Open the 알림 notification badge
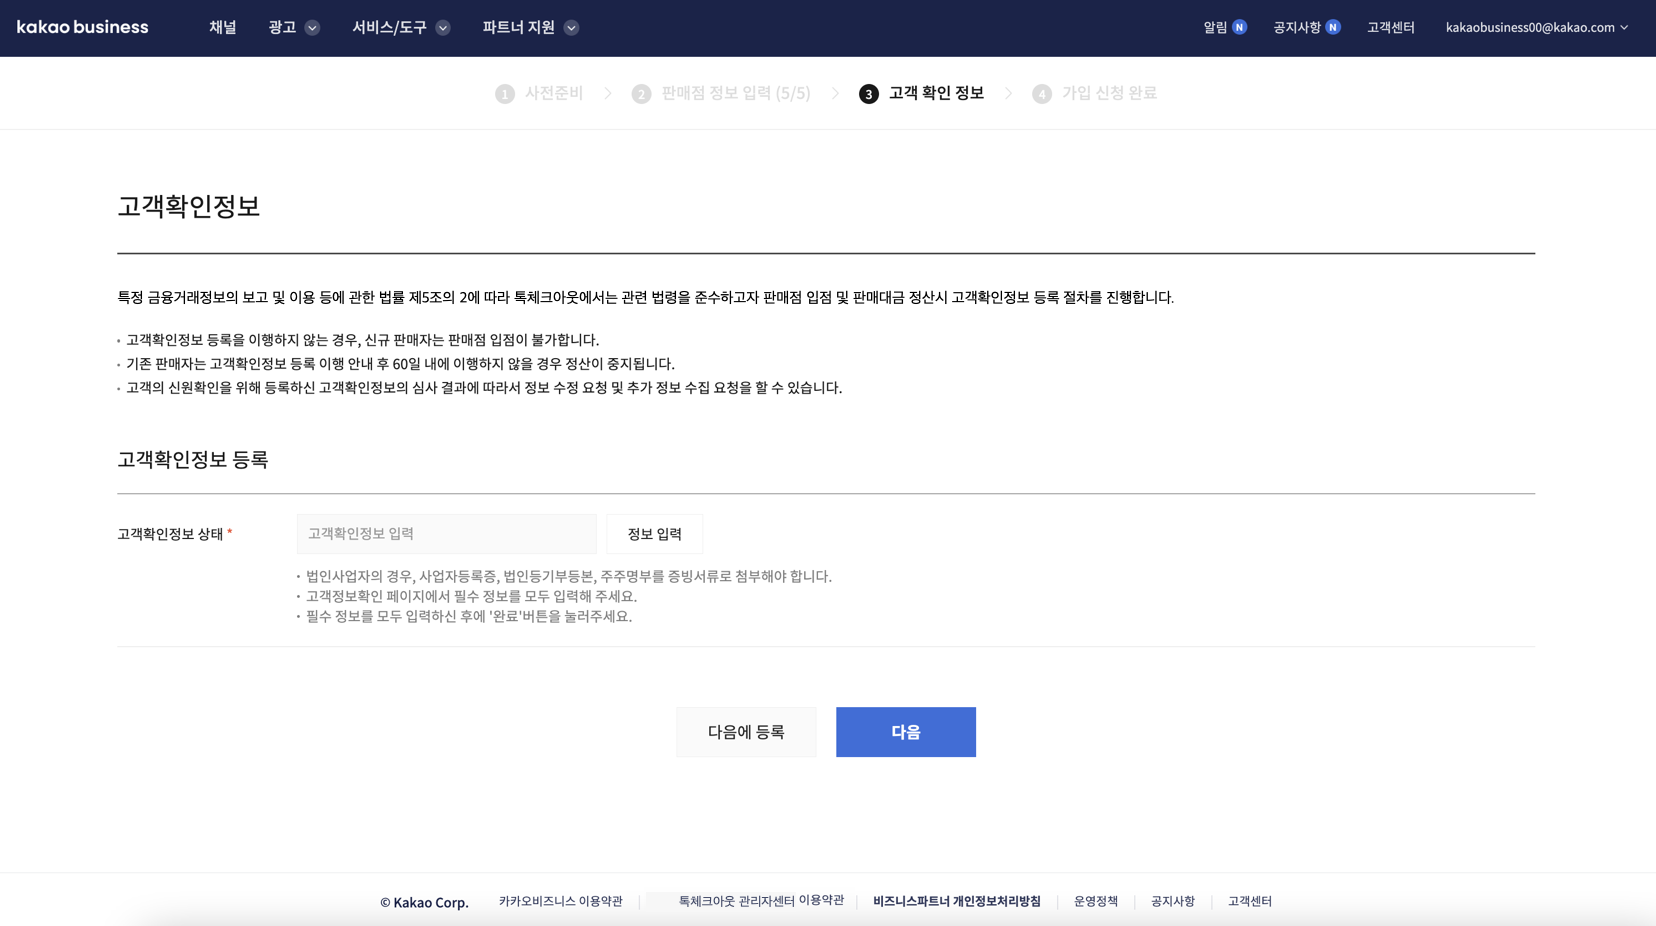Screen dimensions: 1656x926 pos(1239,28)
